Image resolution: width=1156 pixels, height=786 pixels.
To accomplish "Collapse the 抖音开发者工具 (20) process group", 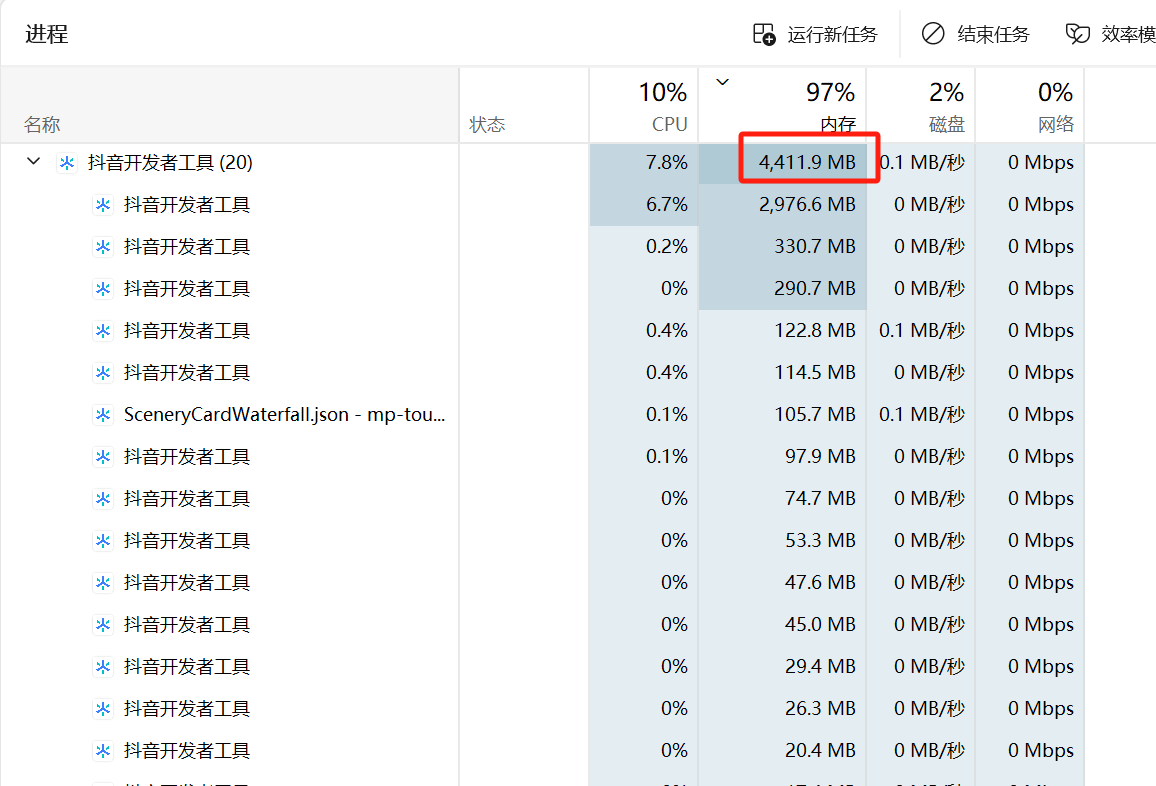I will click(34, 162).
